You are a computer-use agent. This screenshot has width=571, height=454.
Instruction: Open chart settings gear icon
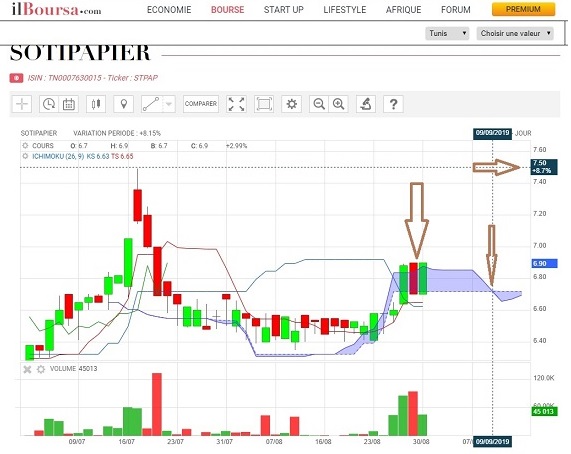pyautogui.click(x=291, y=104)
